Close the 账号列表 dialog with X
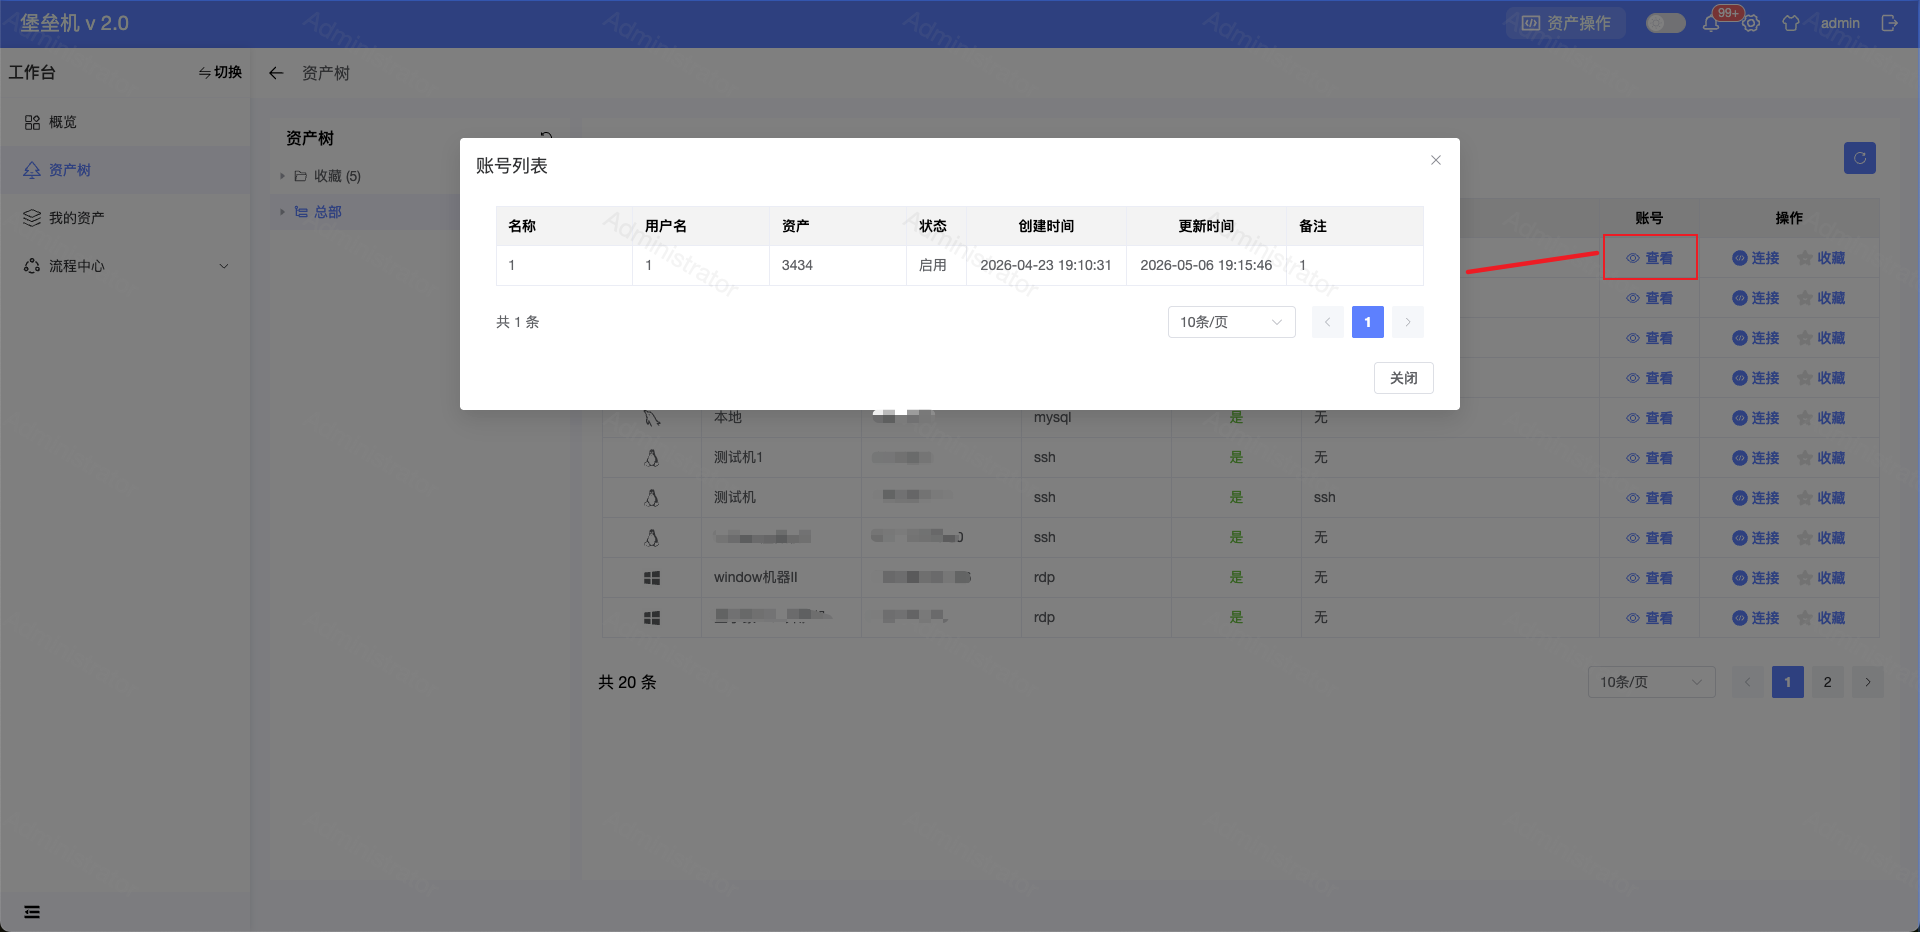This screenshot has width=1920, height=932. (x=1436, y=160)
